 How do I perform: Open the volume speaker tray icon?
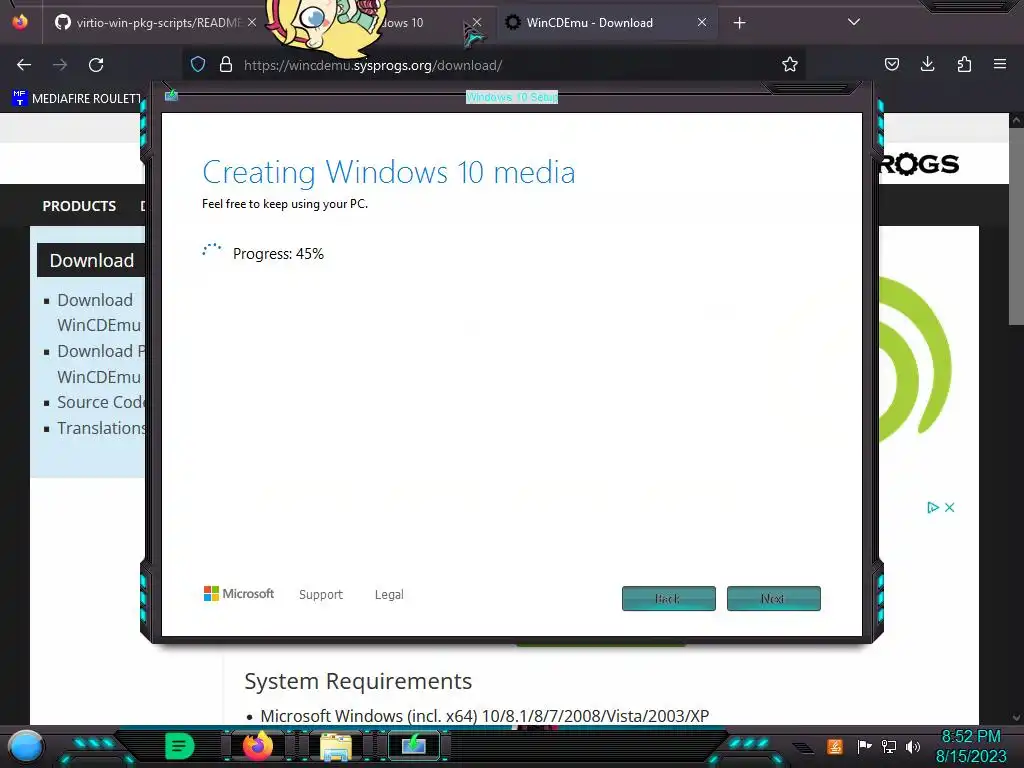[913, 746]
